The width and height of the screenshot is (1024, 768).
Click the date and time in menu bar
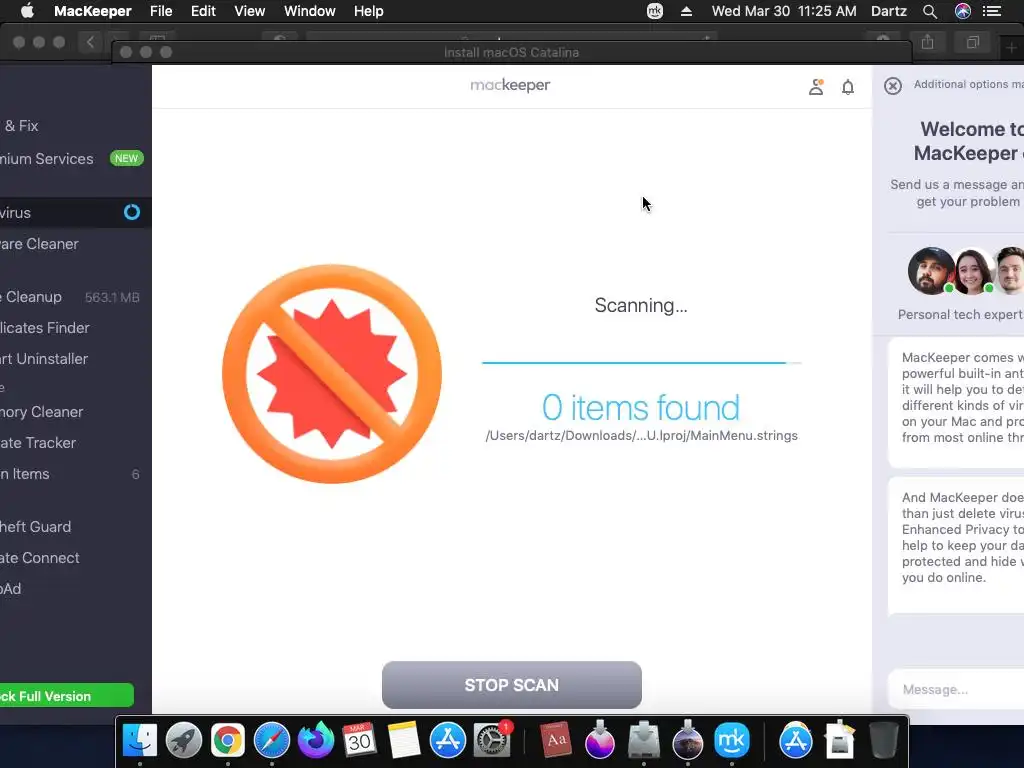tap(784, 11)
